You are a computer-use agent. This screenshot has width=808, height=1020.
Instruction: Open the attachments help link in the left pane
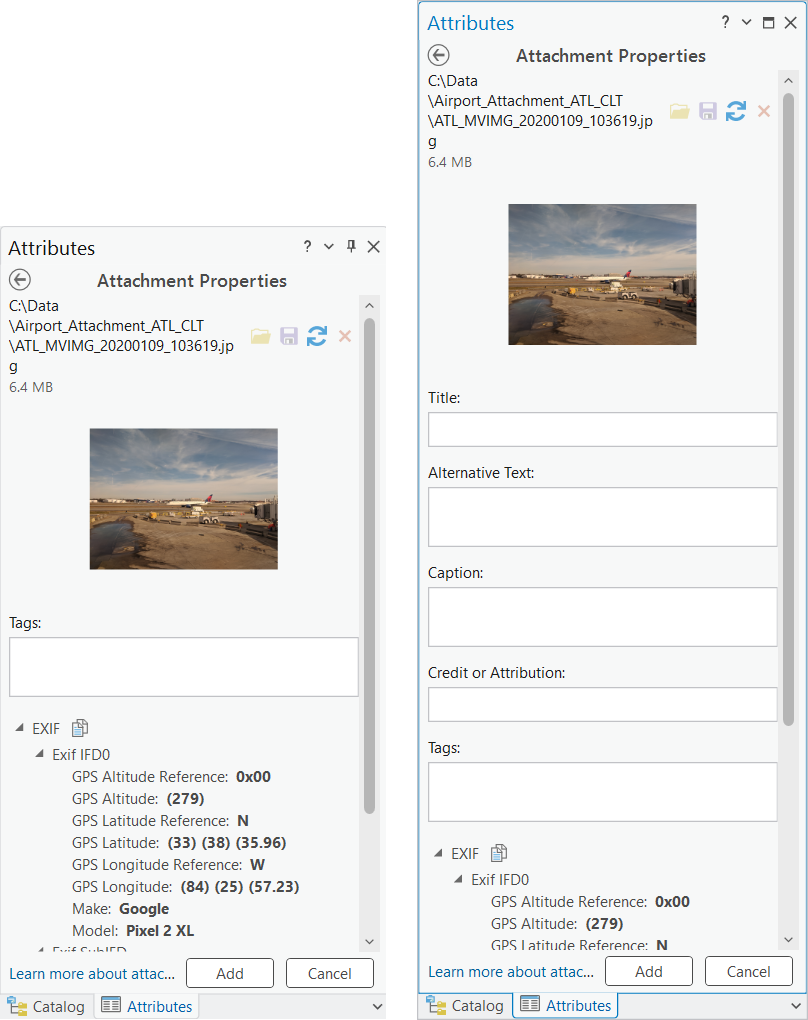point(92,974)
